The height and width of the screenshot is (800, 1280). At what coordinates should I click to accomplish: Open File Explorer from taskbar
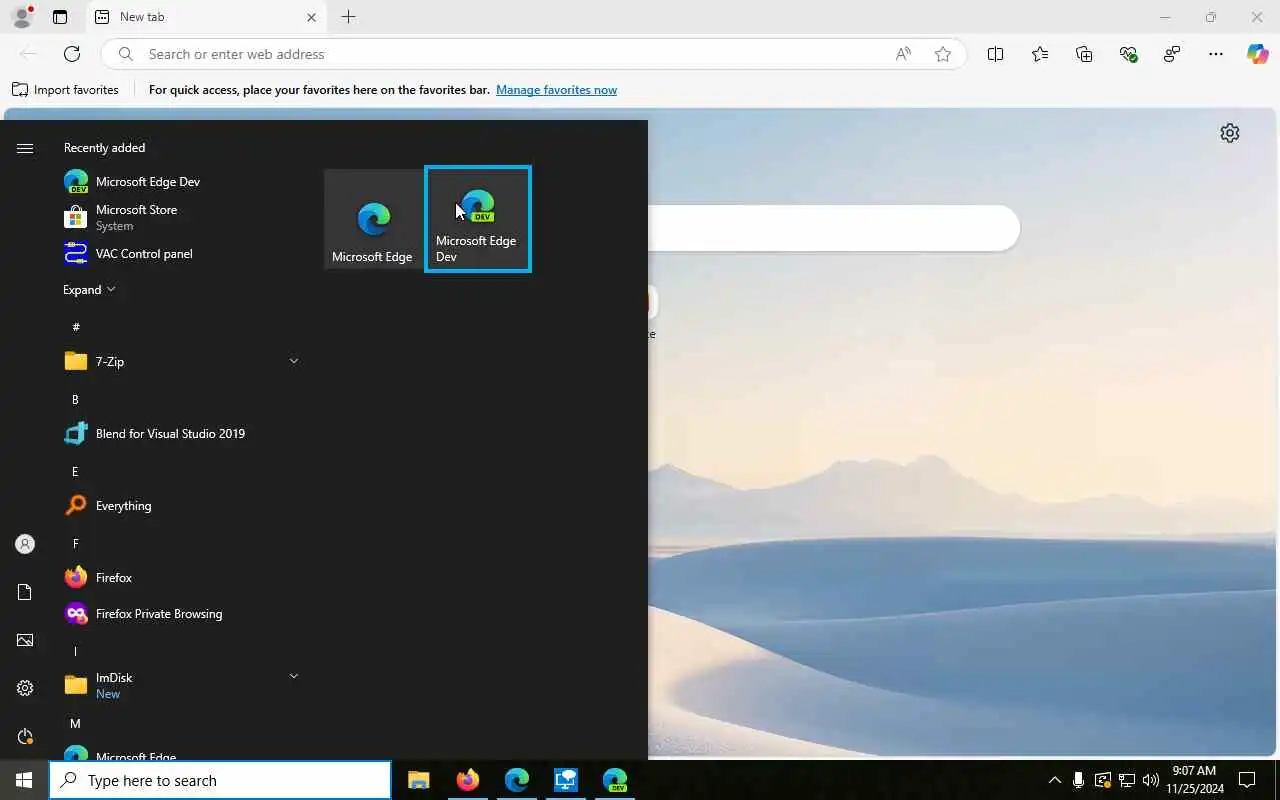pos(419,780)
